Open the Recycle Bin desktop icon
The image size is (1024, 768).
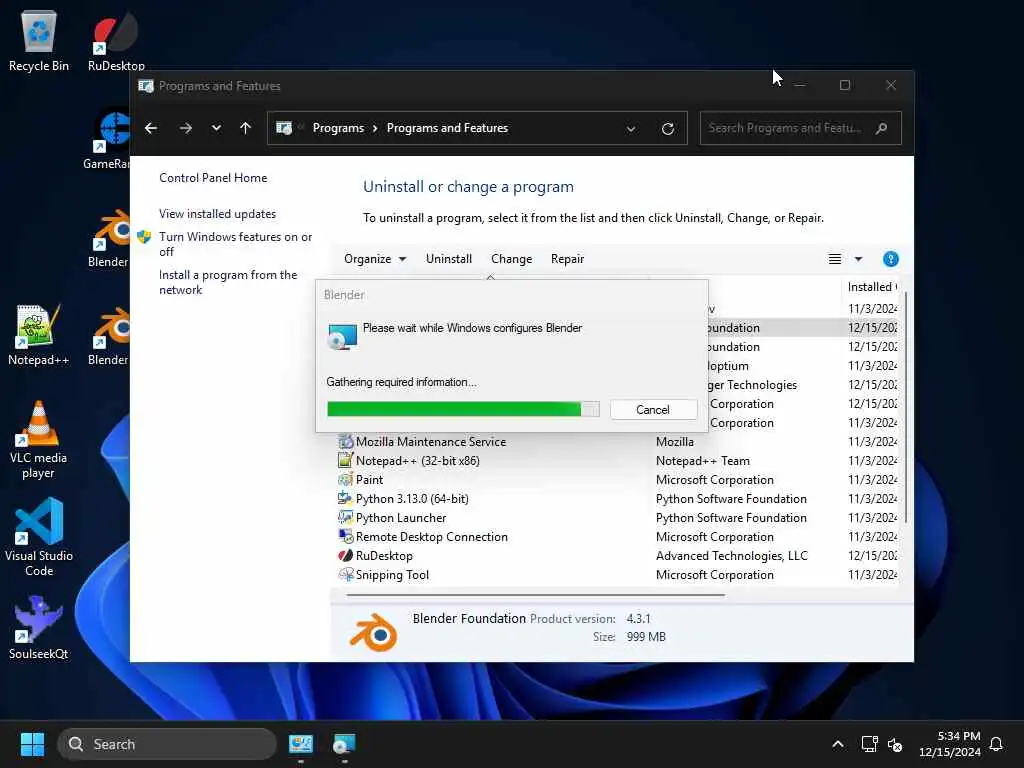coord(39,40)
